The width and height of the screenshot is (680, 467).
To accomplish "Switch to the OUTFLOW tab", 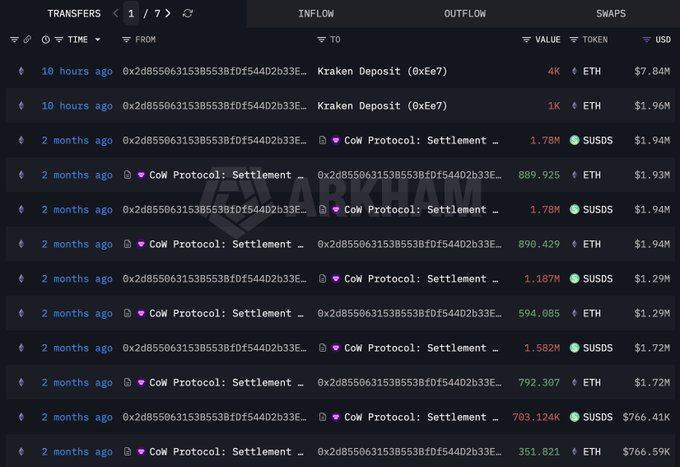I will 465,13.
